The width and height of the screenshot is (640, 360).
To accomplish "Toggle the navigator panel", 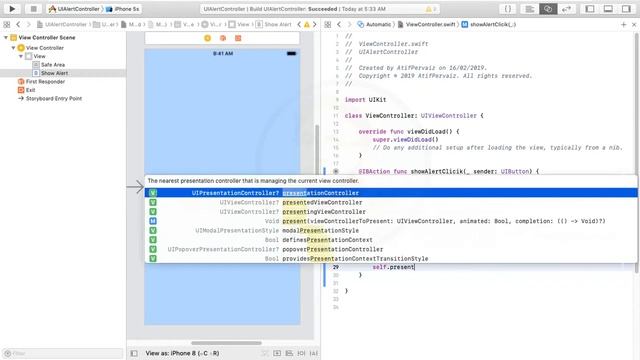I will [x=590, y=9].
